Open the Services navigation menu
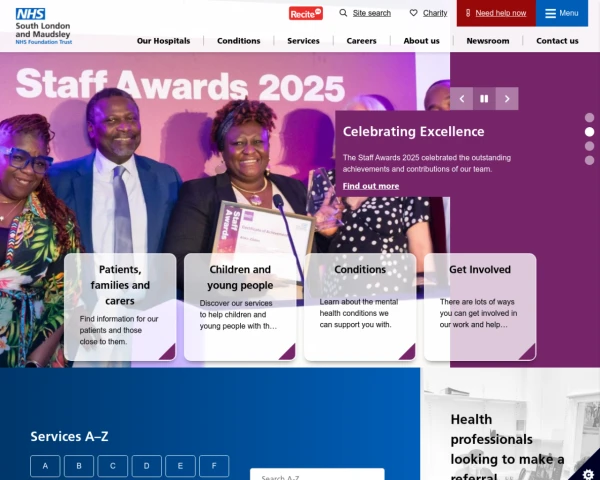The height and width of the screenshot is (480, 600). click(x=303, y=41)
